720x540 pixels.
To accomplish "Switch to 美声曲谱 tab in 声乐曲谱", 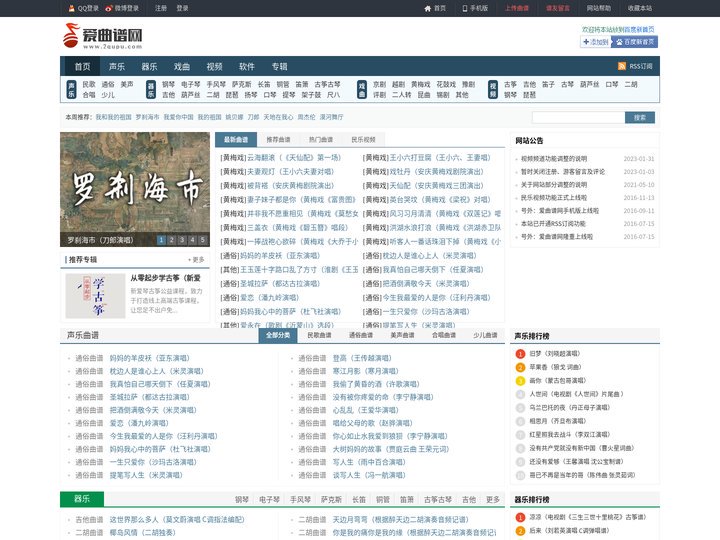I will point(402,335).
